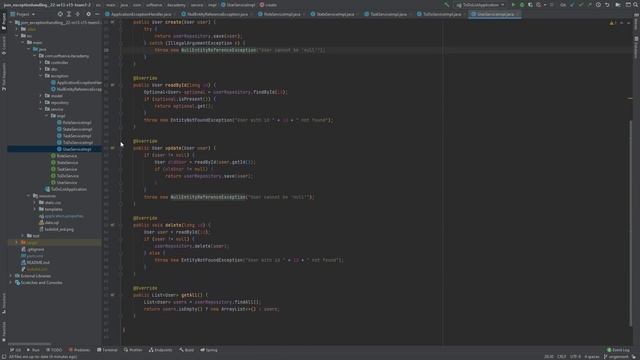Viewport: 640px width, 360px height.
Task: Open the Database tool window on right strip
Action: click(636, 47)
